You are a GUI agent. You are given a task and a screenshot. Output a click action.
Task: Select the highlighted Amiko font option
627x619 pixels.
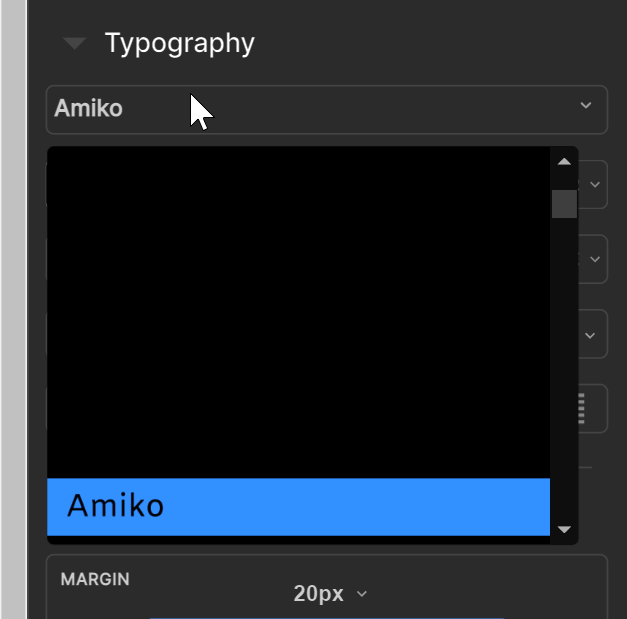(298, 506)
